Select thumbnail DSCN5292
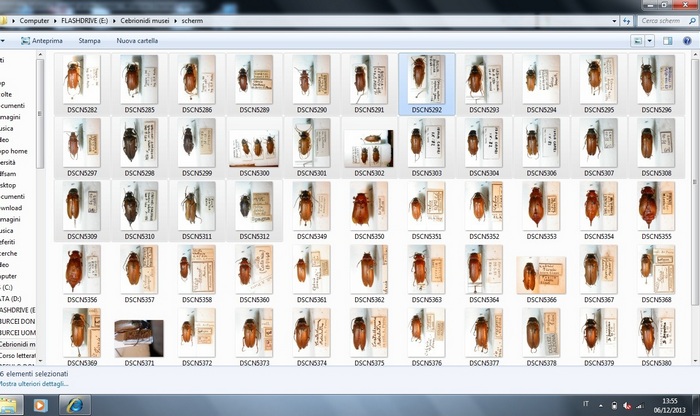The height and width of the screenshot is (416, 700). [427, 82]
